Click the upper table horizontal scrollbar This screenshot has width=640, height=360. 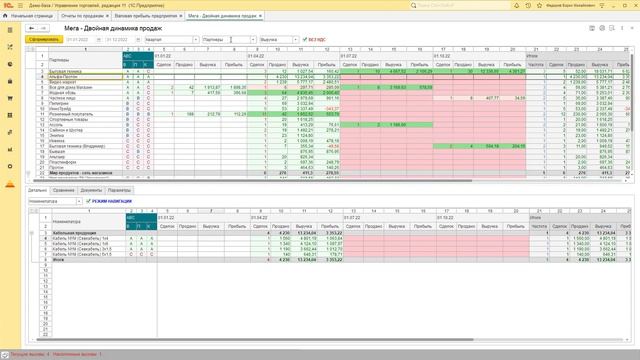click(x=252, y=180)
